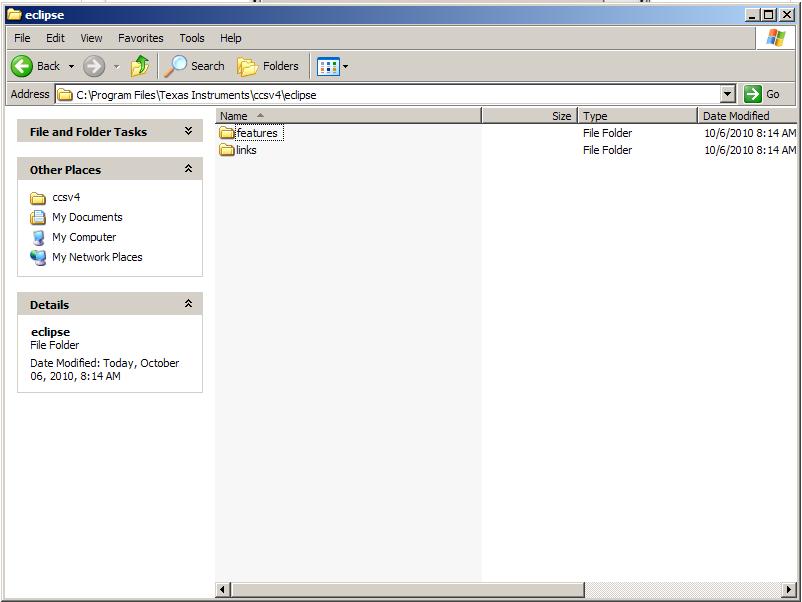The height and width of the screenshot is (602, 802).
Task: Select the 'links' file name
Action: 246,150
